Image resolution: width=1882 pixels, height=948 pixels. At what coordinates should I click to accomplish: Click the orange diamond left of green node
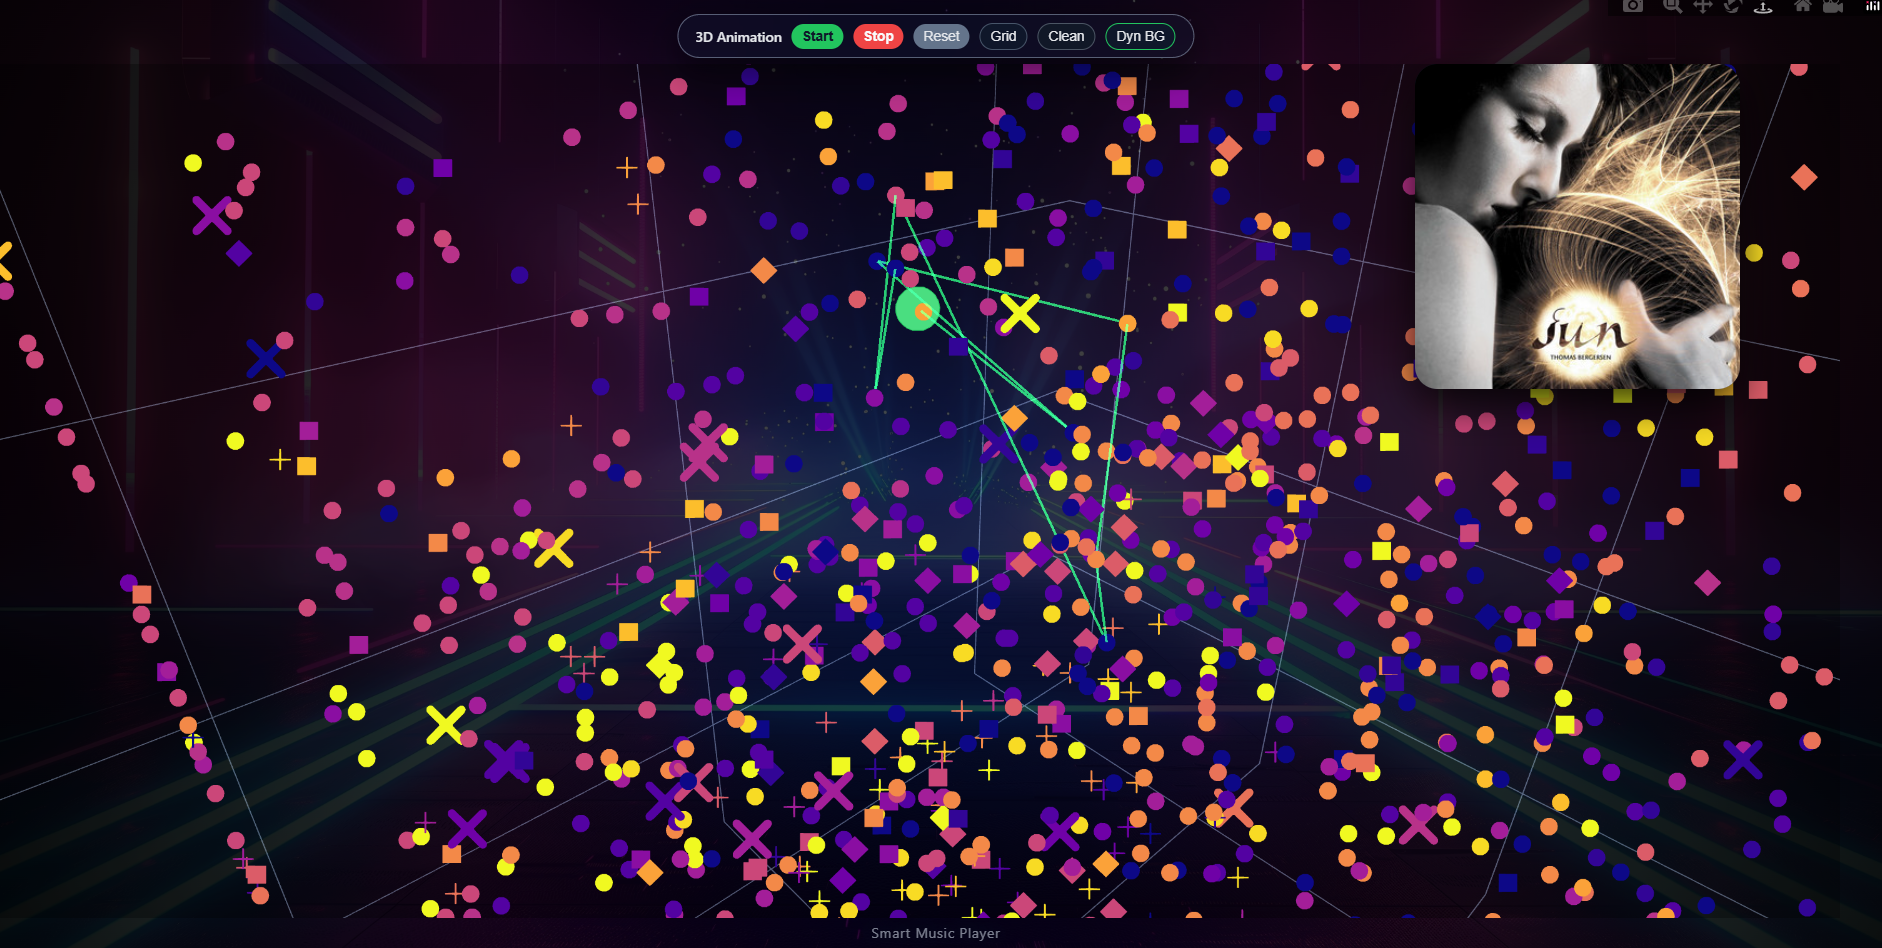763,270
